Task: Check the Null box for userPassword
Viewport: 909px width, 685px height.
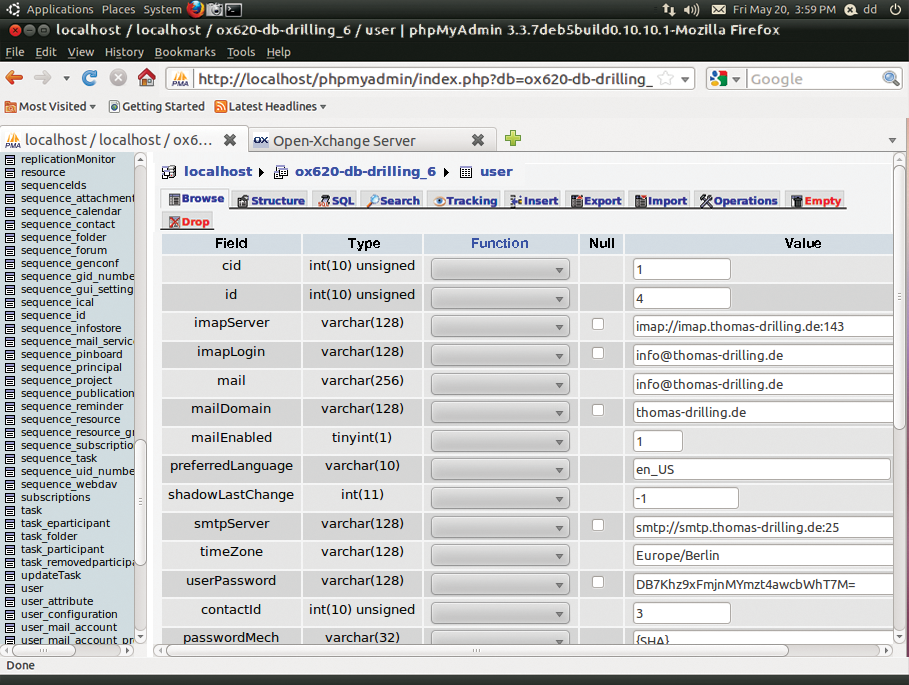Action: coord(598,582)
